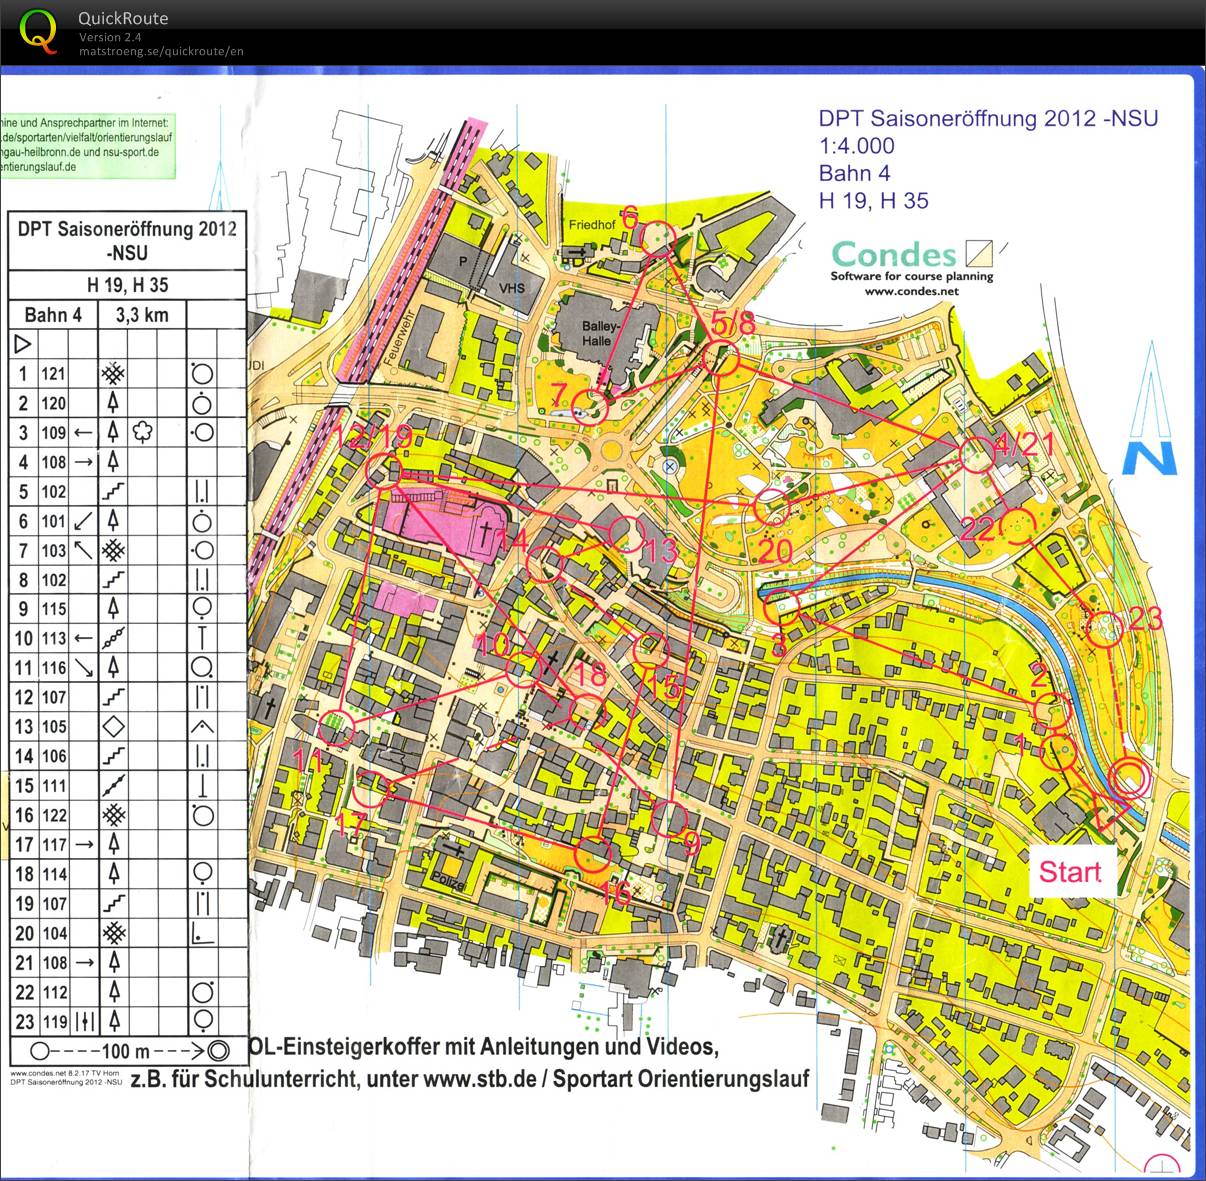Select row 13 code 105 in the control table
Viewport: 1206px width, 1181px height.
click(53, 726)
